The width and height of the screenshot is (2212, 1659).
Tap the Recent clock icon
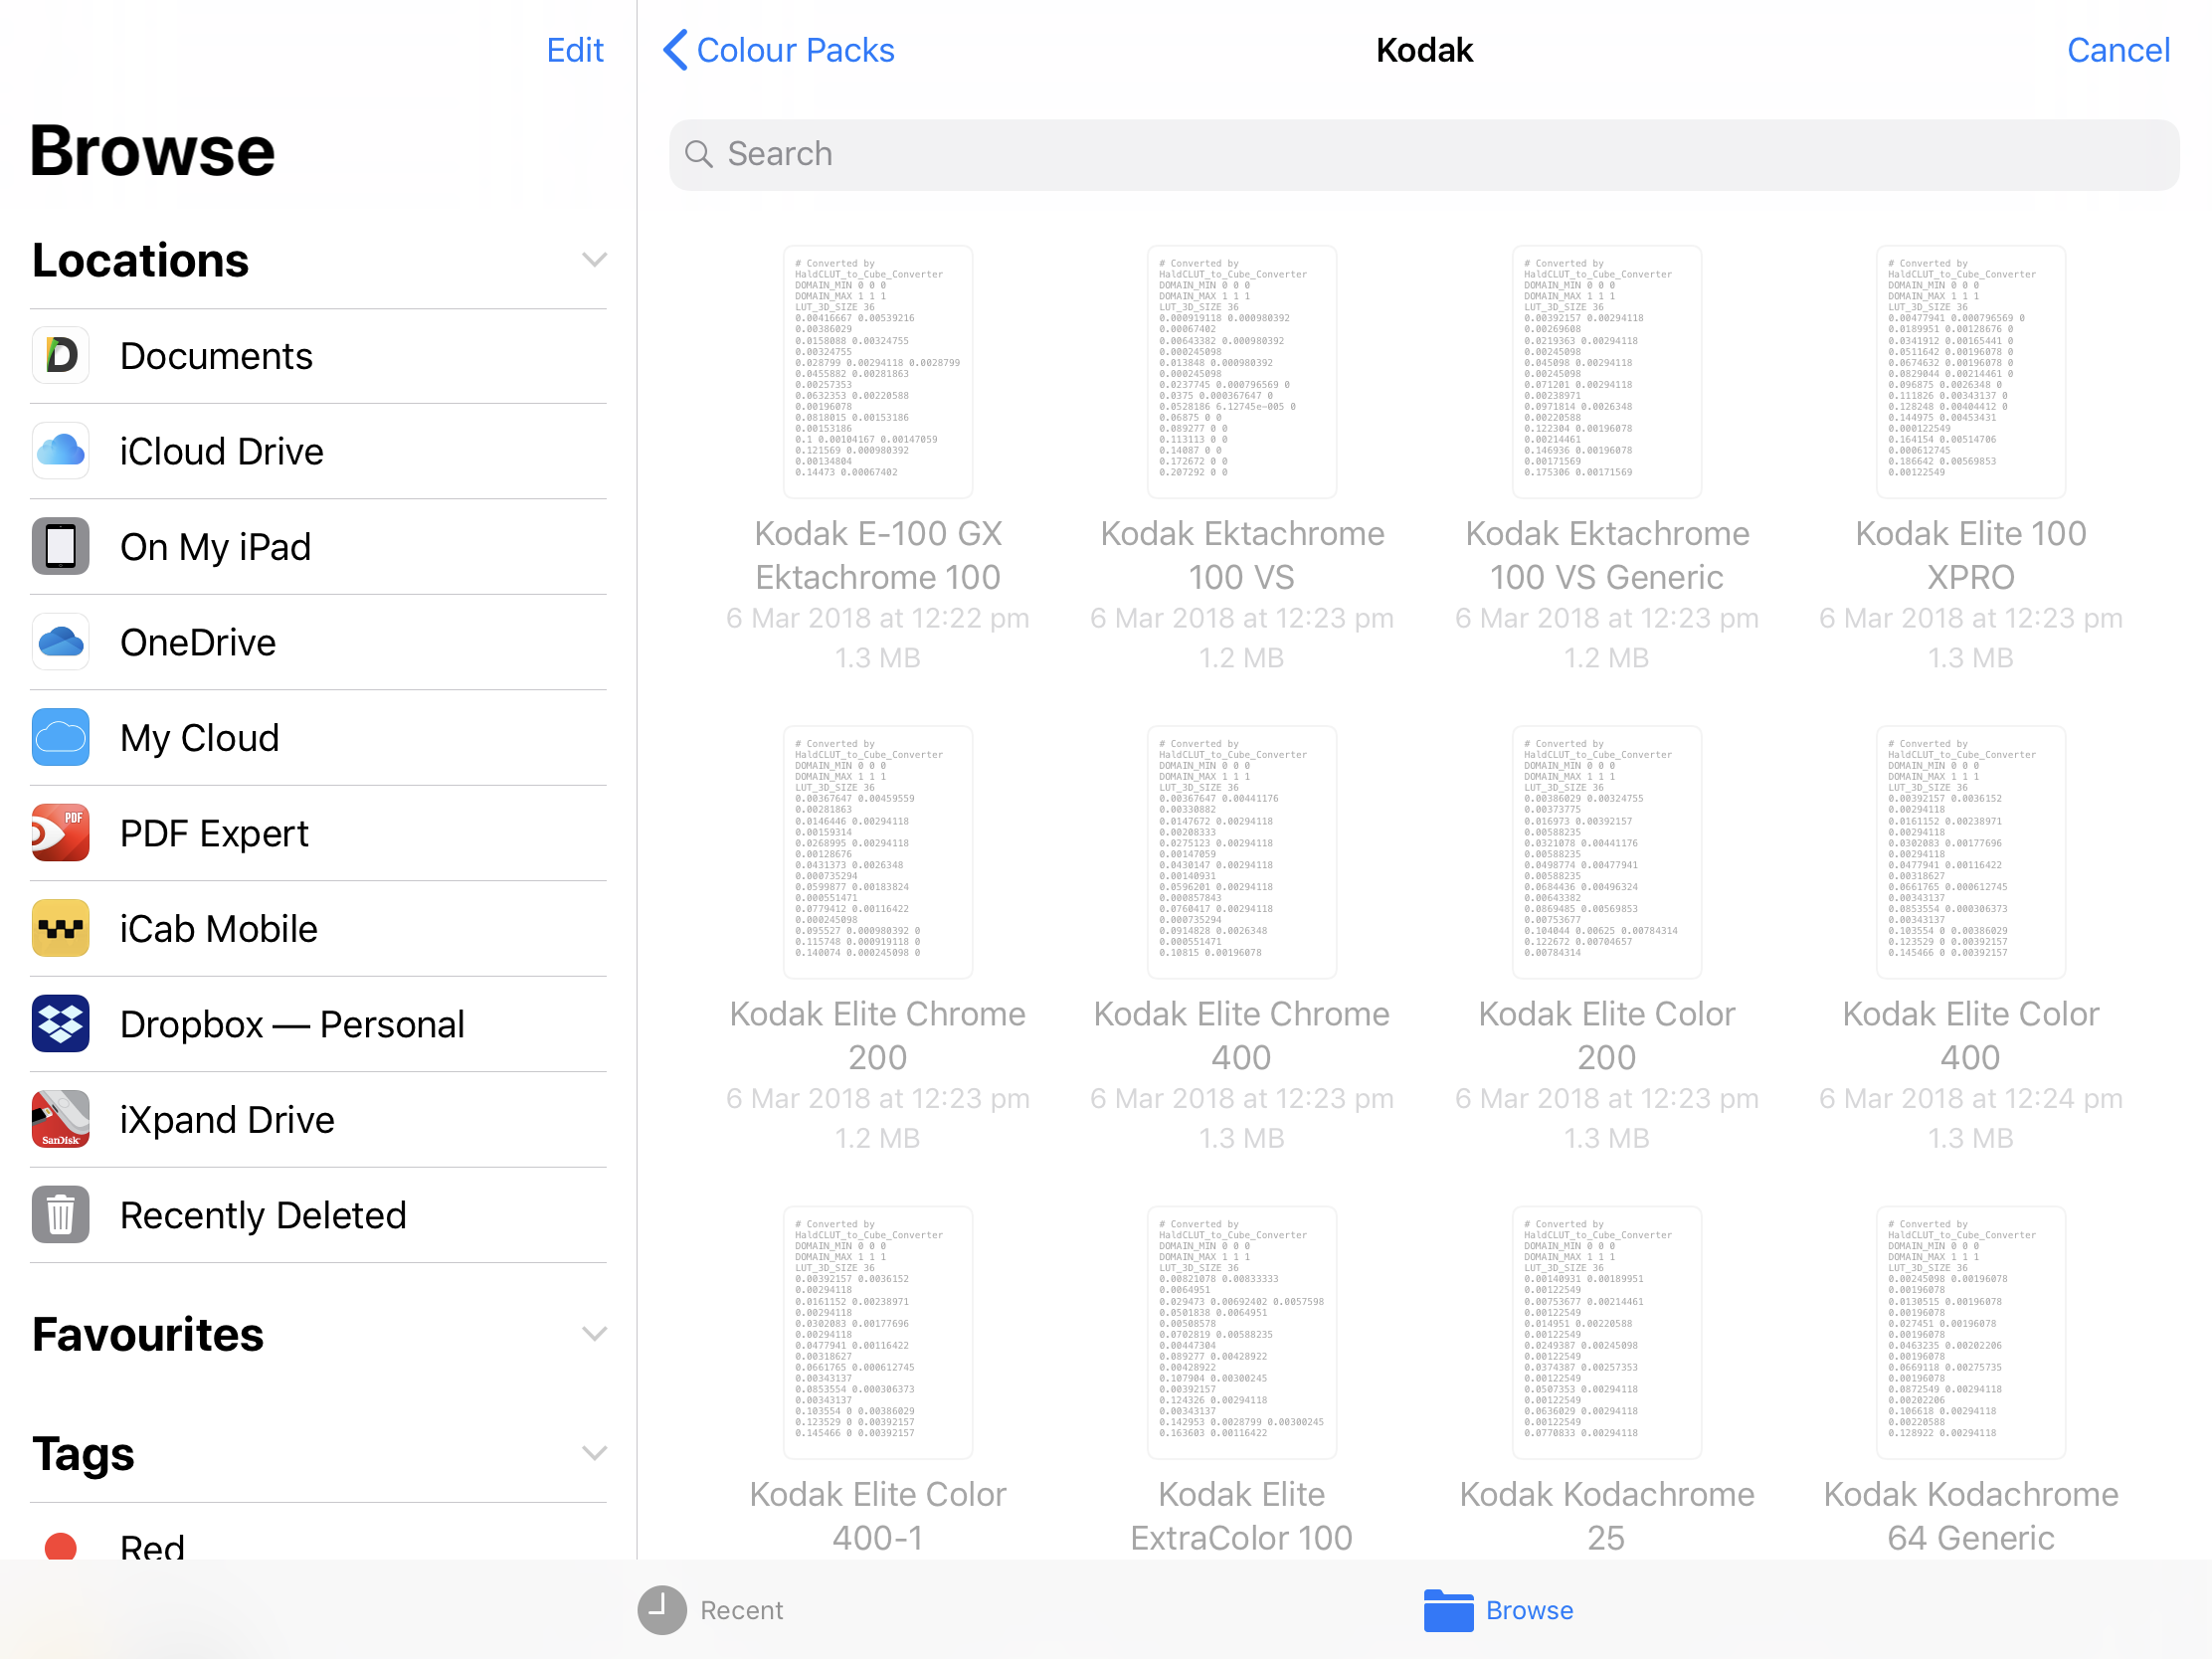(x=662, y=1610)
